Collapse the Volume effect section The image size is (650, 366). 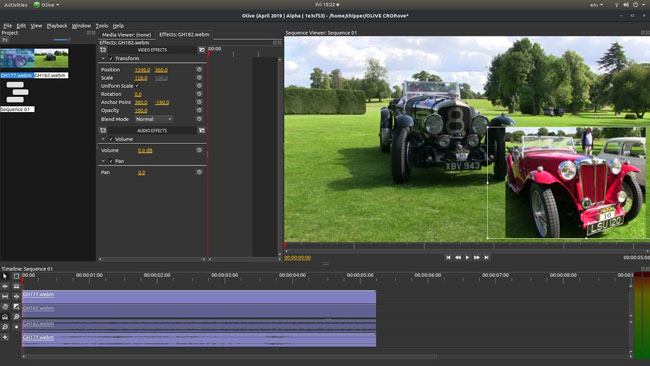[103, 139]
